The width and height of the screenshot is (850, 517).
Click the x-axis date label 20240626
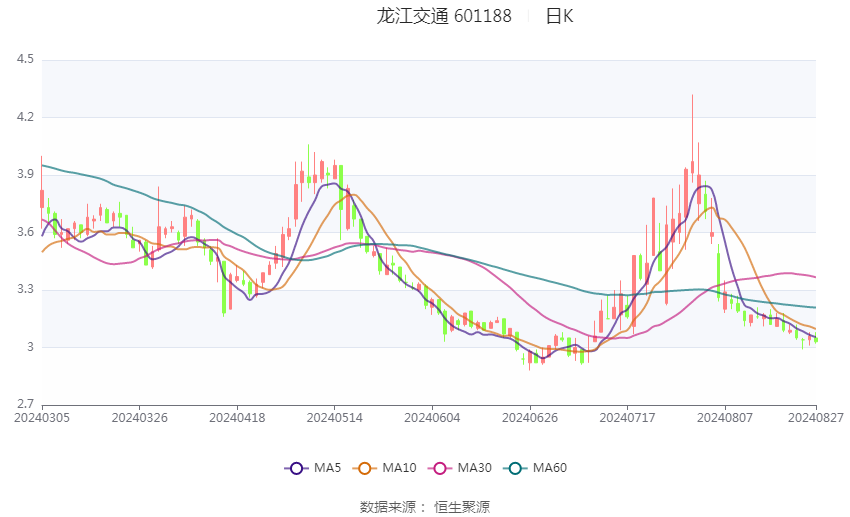(530, 418)
